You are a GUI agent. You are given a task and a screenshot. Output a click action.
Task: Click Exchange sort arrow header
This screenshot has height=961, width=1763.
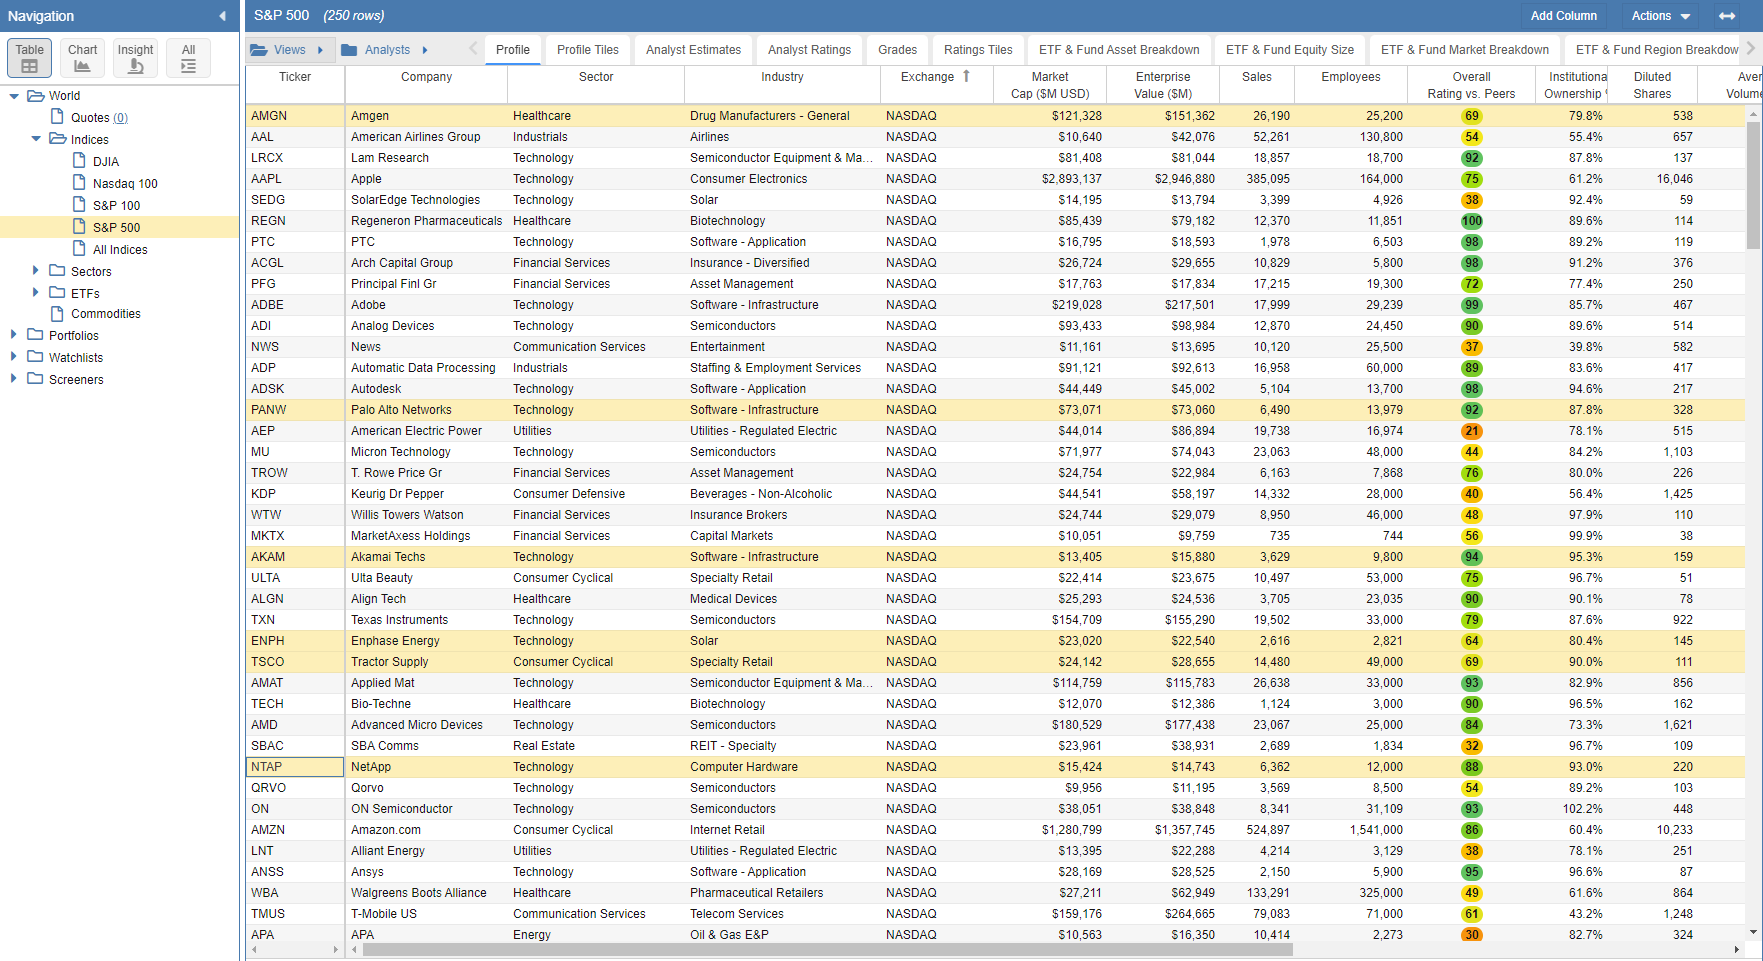point(966,76)
